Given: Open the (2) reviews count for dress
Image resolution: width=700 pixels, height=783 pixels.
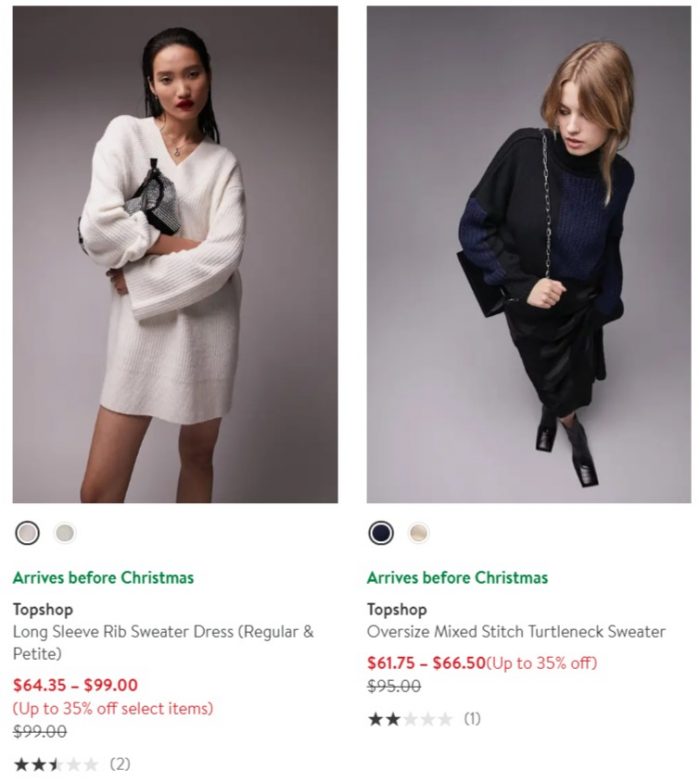Looking at the screenshot, I should pyautogui.click(x=120, y=765).
